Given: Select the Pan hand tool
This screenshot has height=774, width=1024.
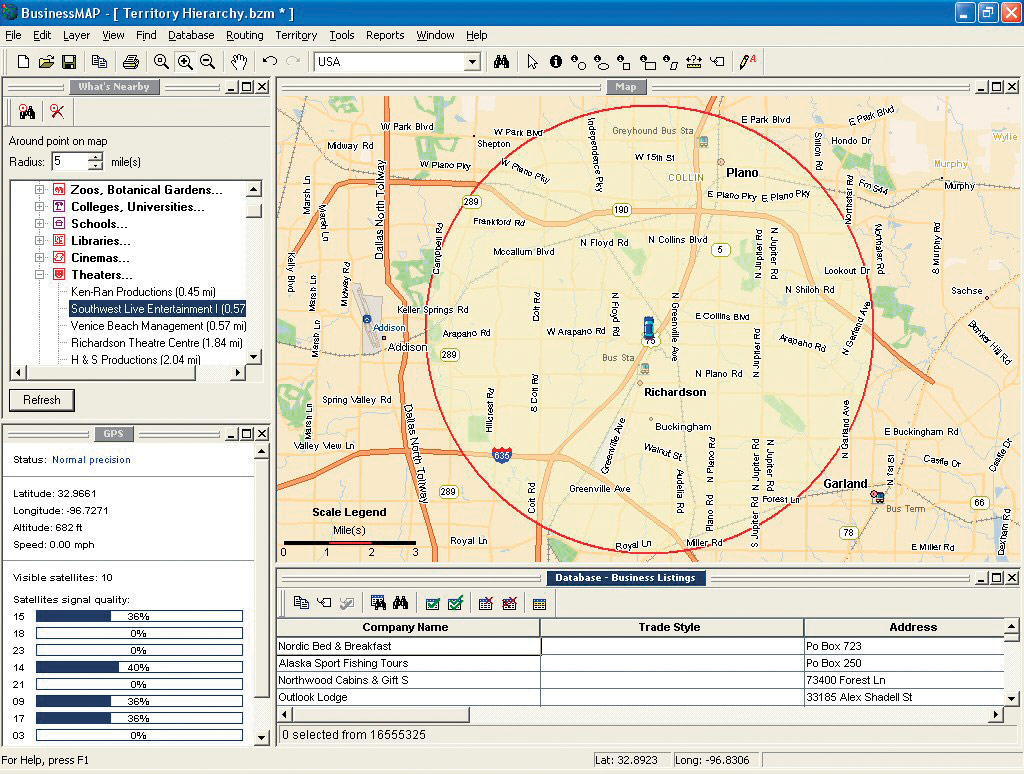Looking at the screenshot, I should pos(239,62).
